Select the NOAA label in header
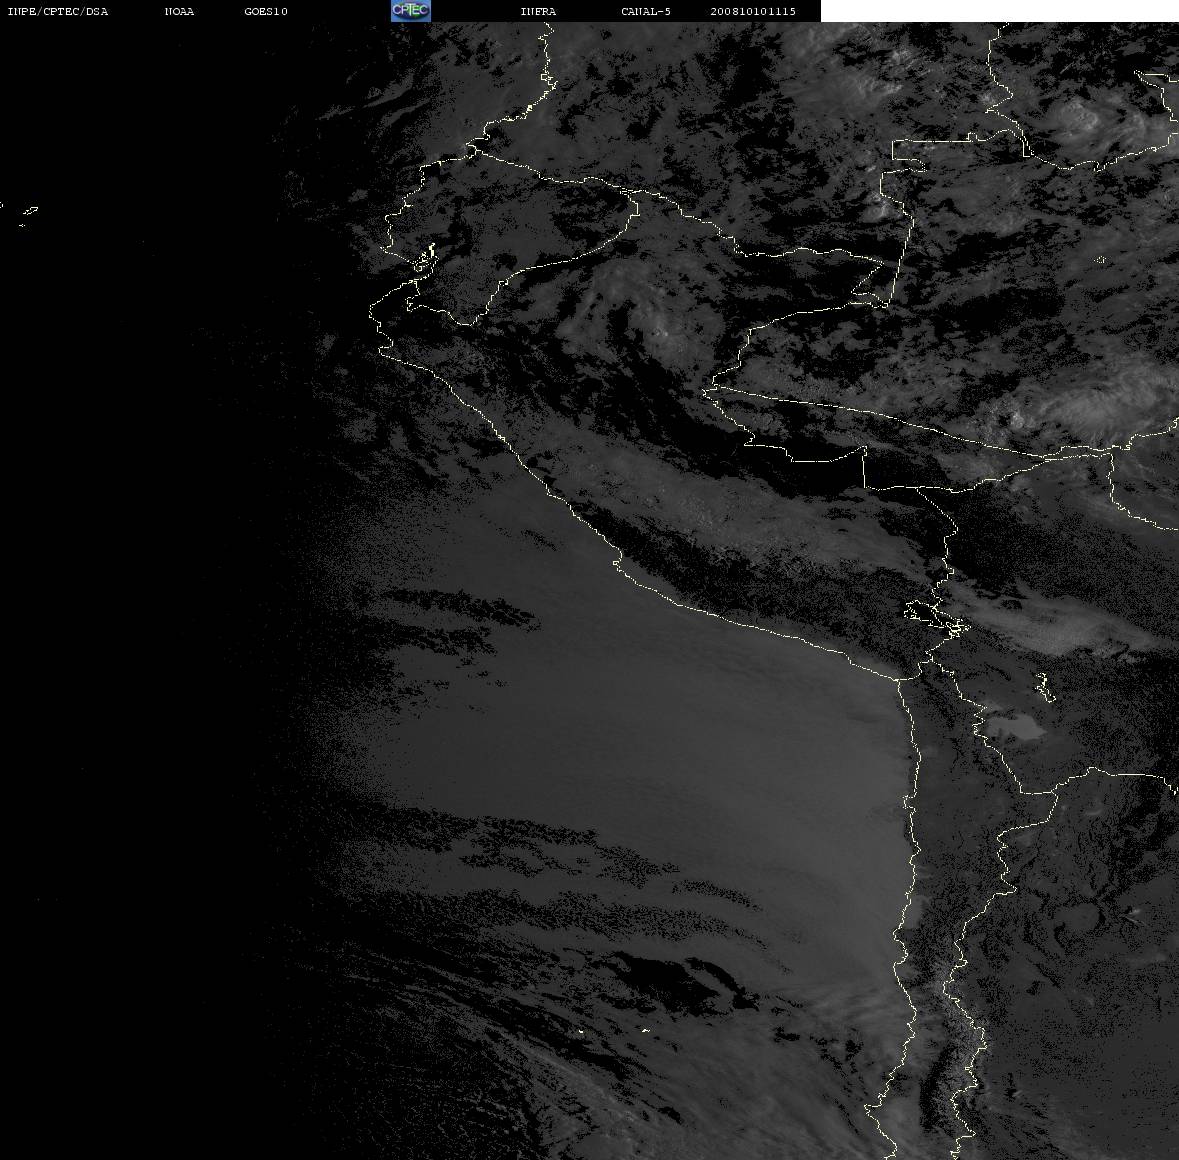 click(179, 11)
